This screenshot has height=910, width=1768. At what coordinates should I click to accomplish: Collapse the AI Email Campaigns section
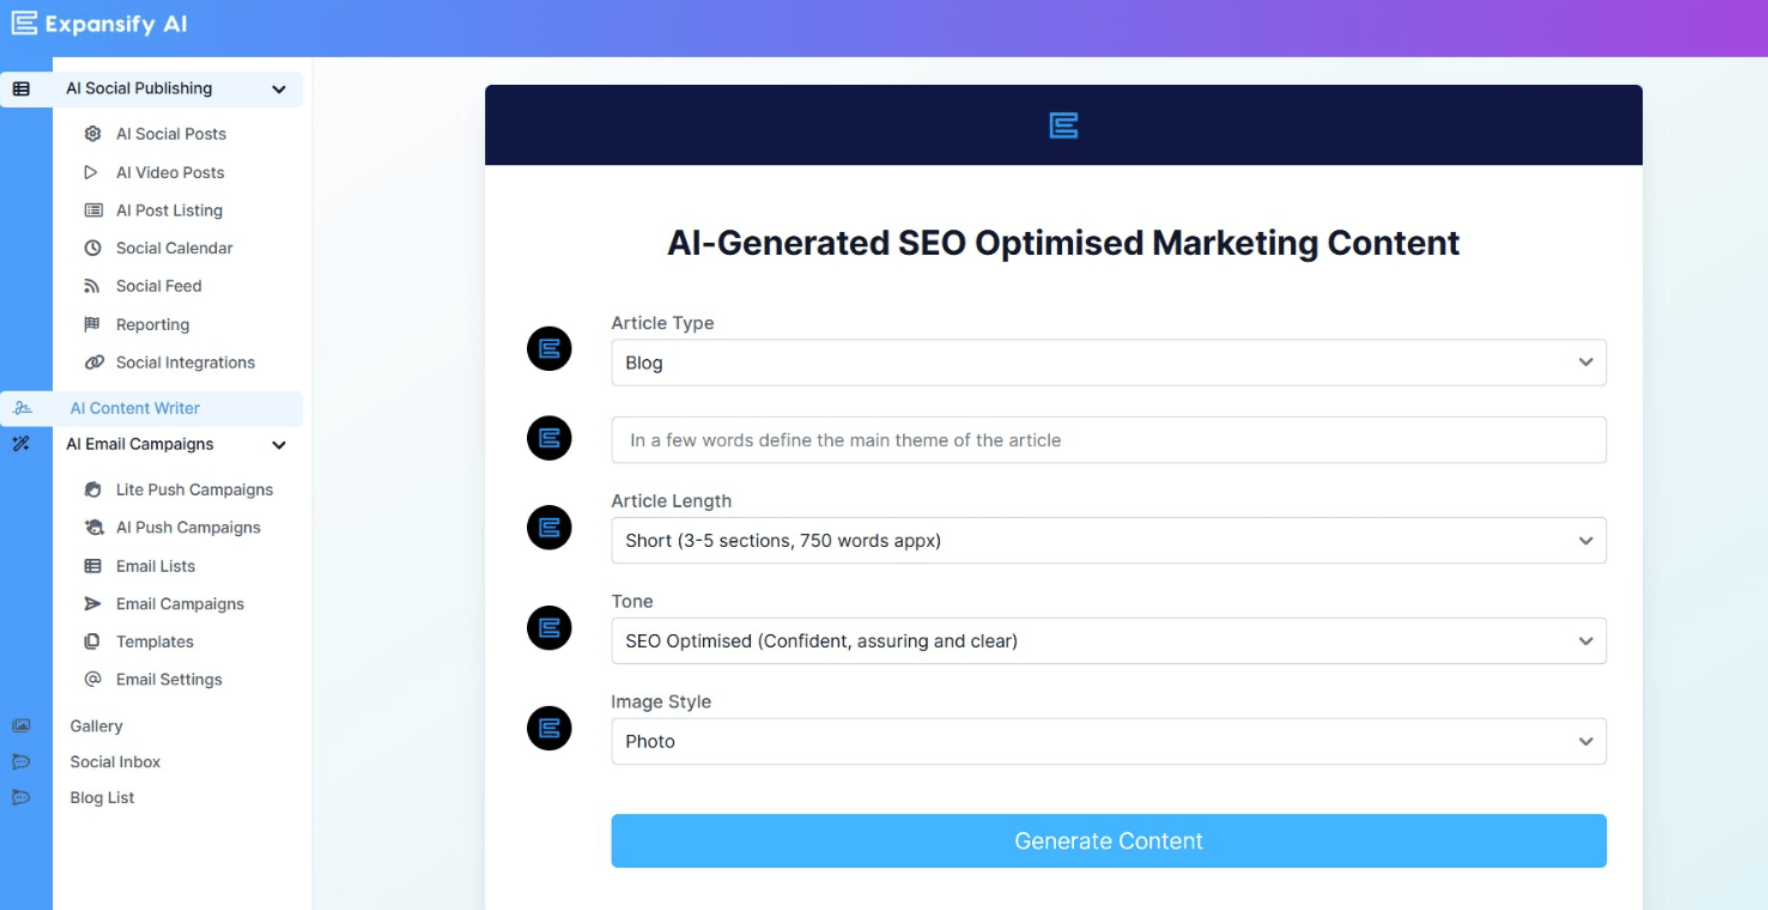point(280,445)
